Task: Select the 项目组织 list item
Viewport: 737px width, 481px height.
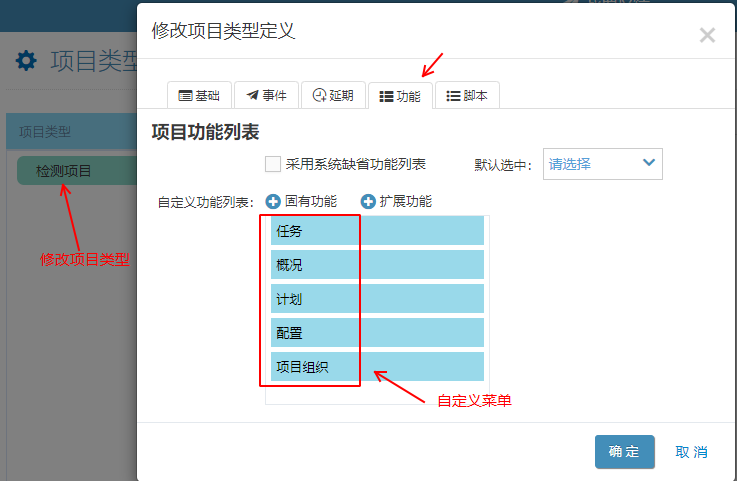Action: pyautogui.click(x=377, y=367)
